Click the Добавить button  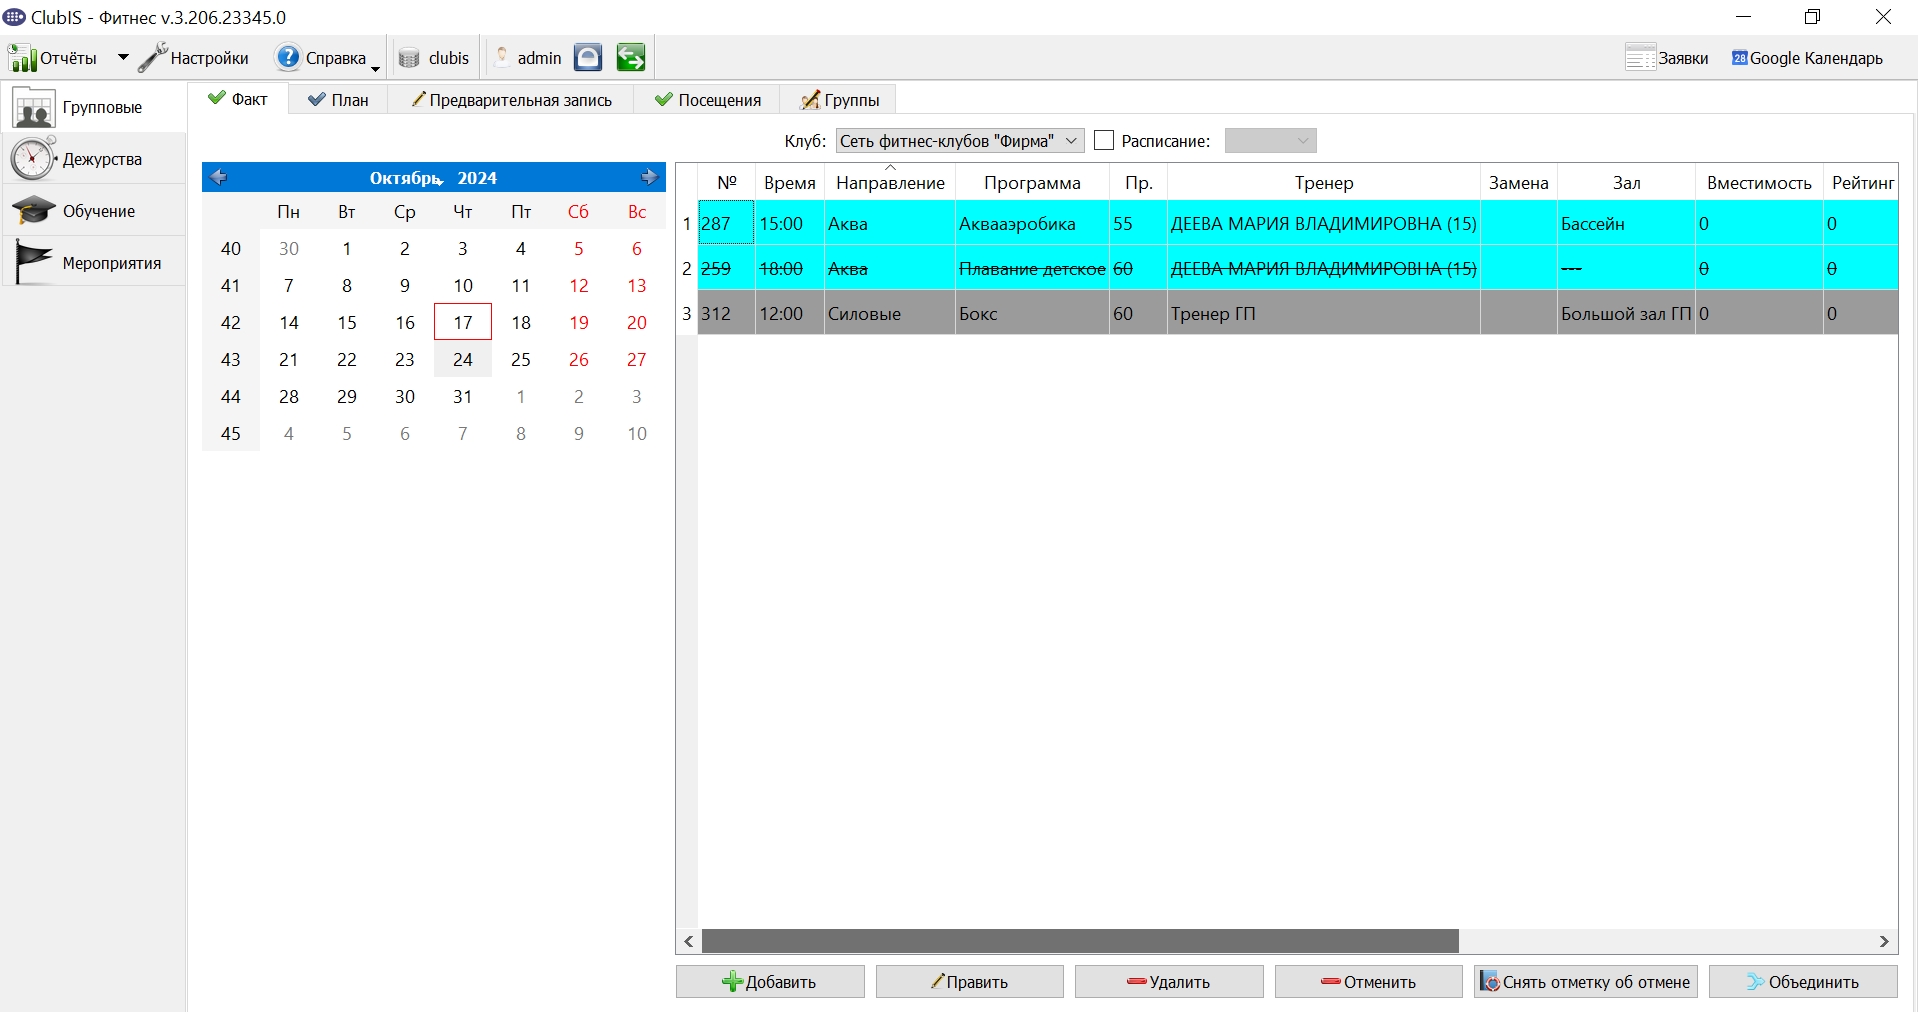coord(770,982)
